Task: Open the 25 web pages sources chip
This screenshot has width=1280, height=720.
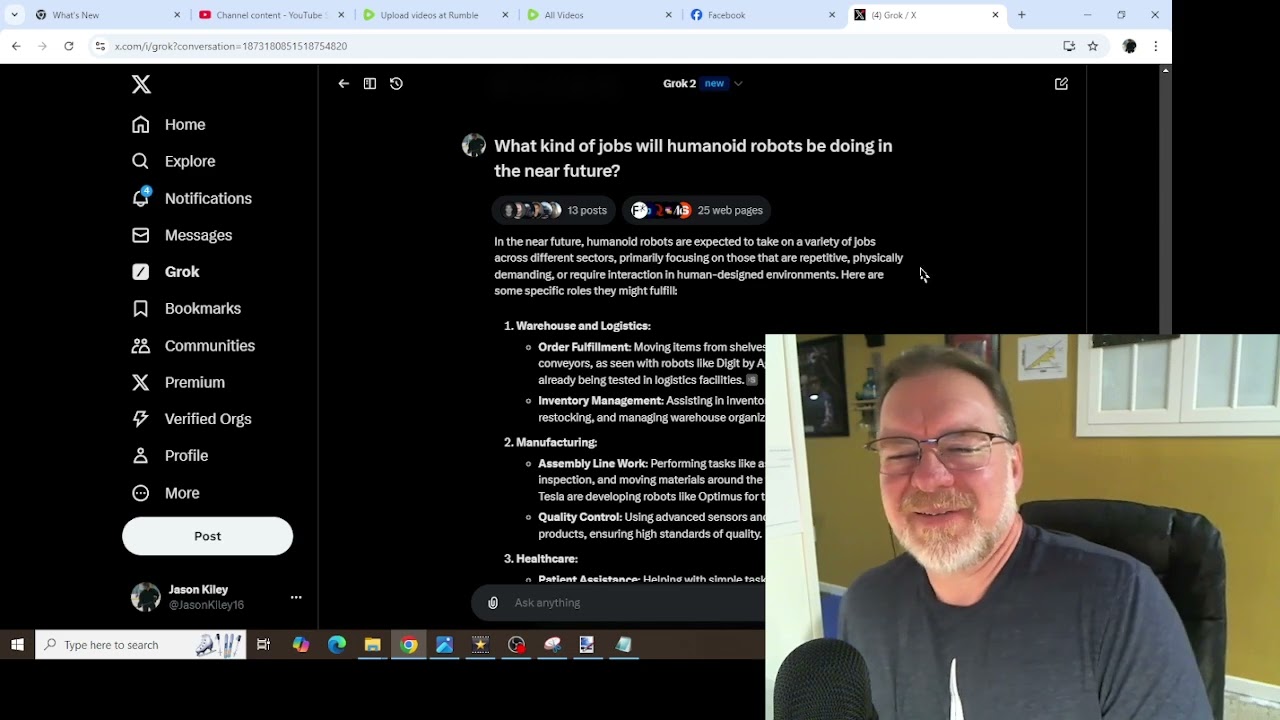Action: coord(697,210)
